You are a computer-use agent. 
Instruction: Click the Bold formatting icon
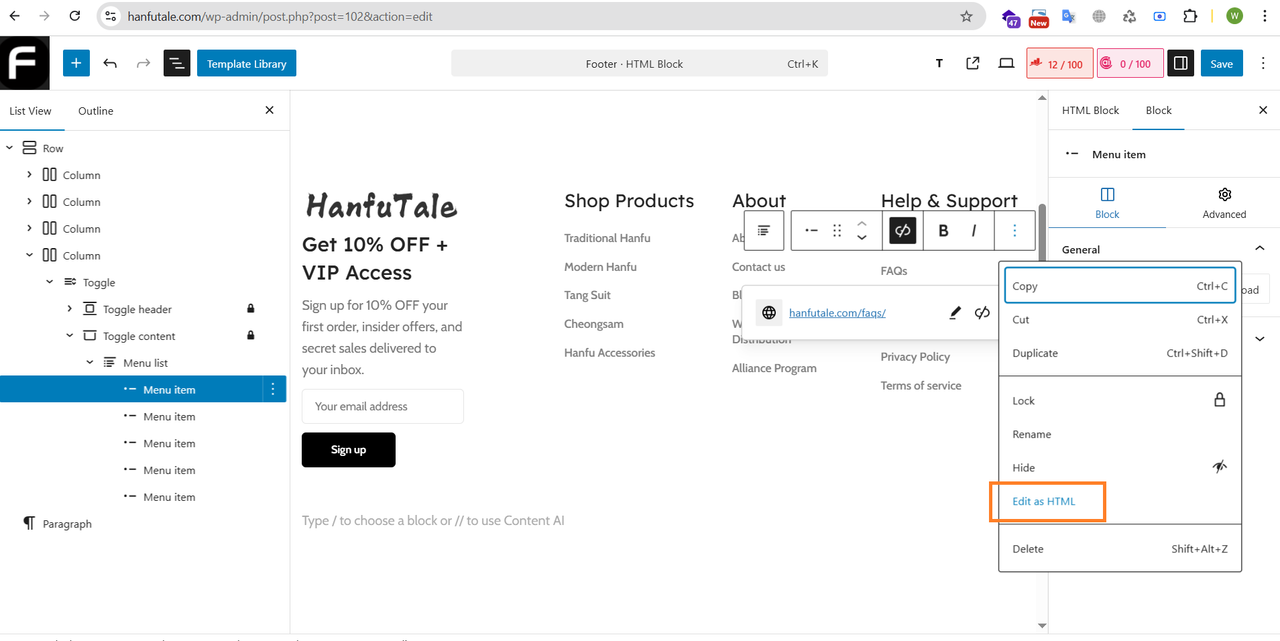point(943,230)
